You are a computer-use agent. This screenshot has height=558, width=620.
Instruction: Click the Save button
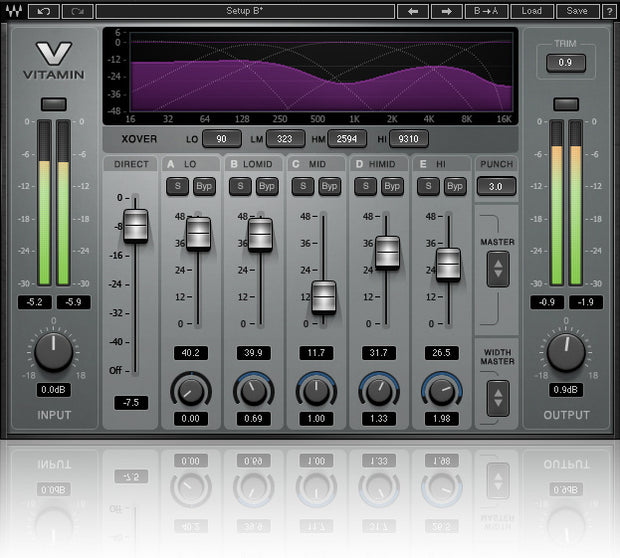point(577,11)
